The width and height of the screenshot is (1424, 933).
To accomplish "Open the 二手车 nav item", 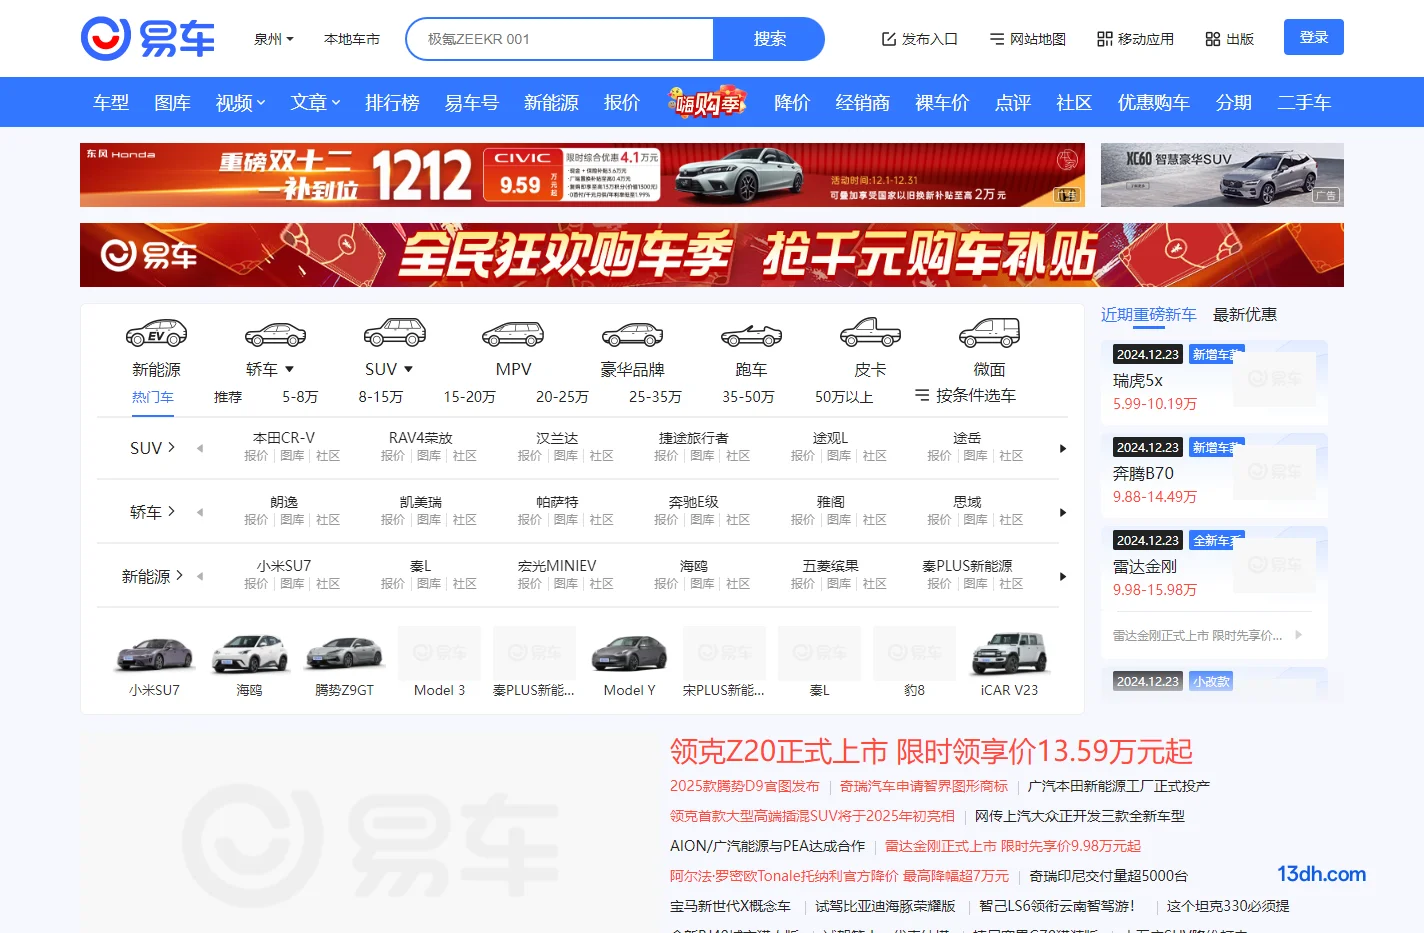I will pyautogui.click(x=1304, y=102).
